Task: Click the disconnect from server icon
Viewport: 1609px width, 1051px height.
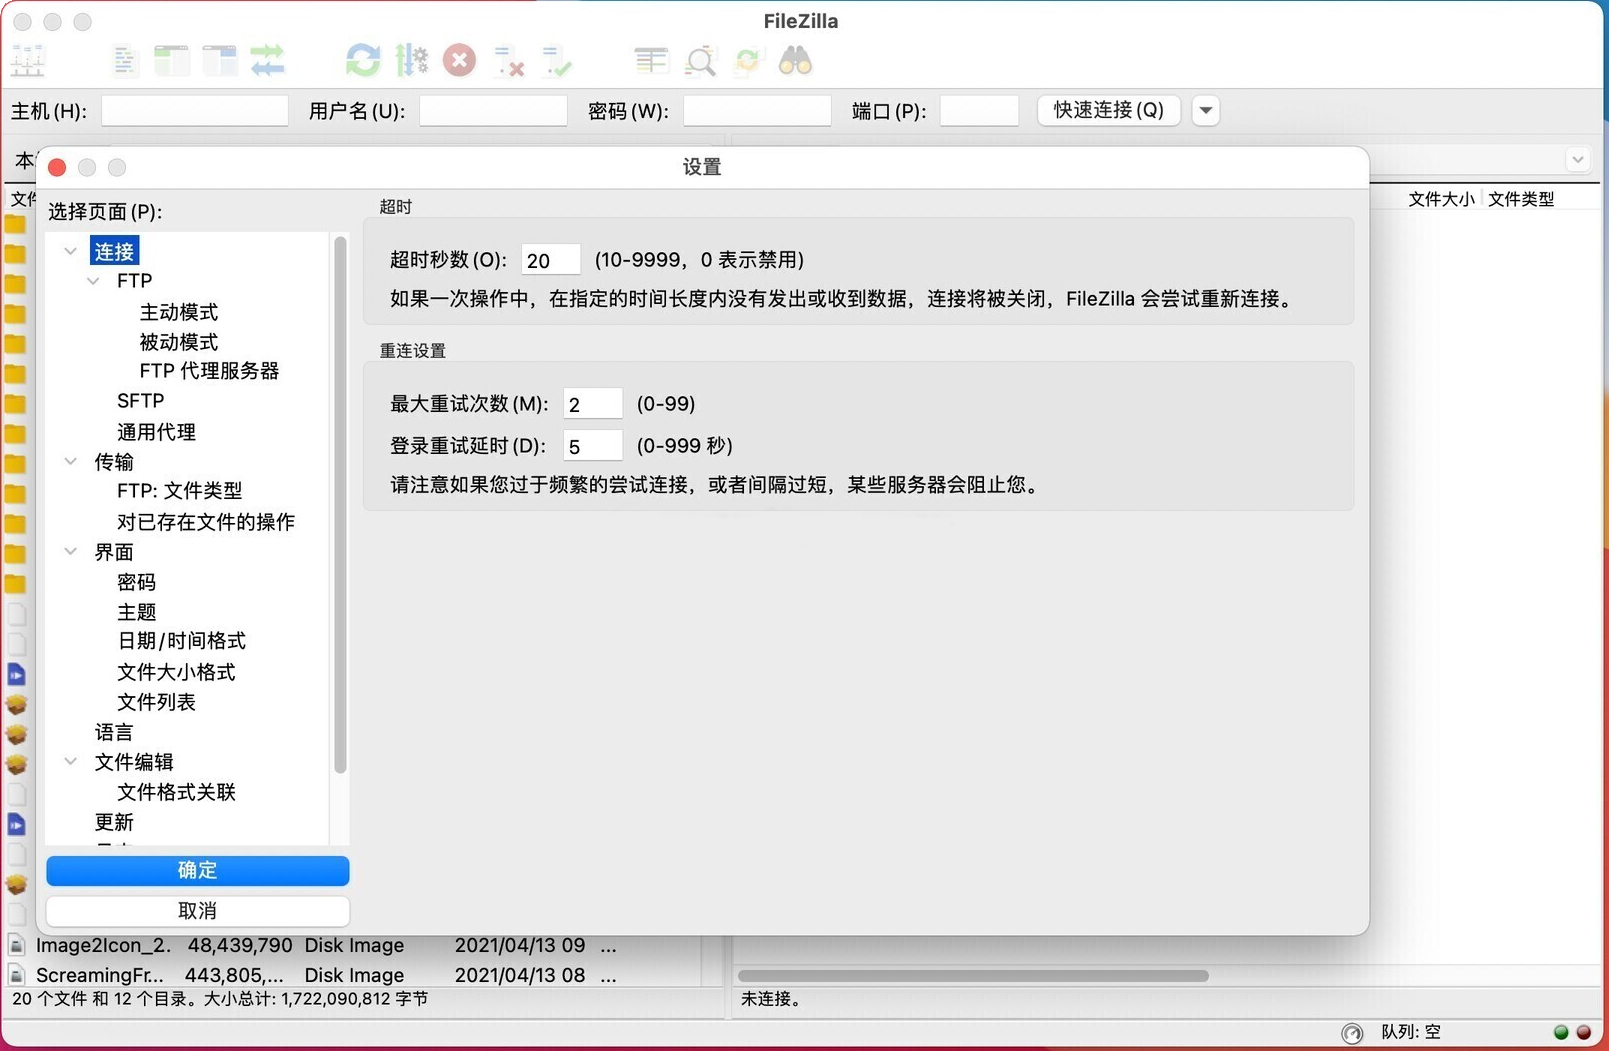Action: click(x=508, y=62)
